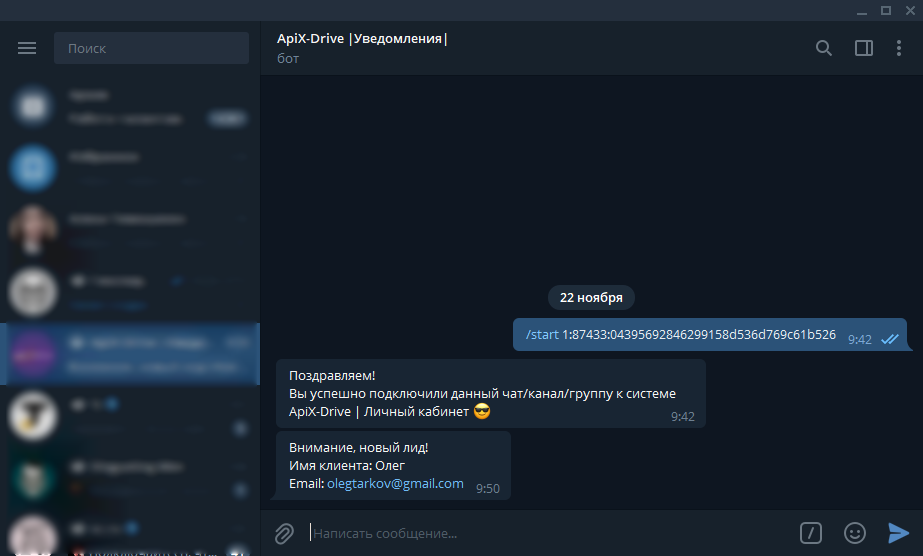Screen dimensions: 923x556
Task: Click the Написать сообщение message input
Action: [547, 534]
